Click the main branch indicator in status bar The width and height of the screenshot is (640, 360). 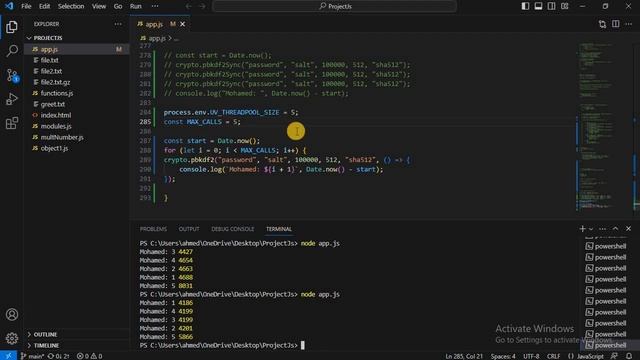pos(32,356)
